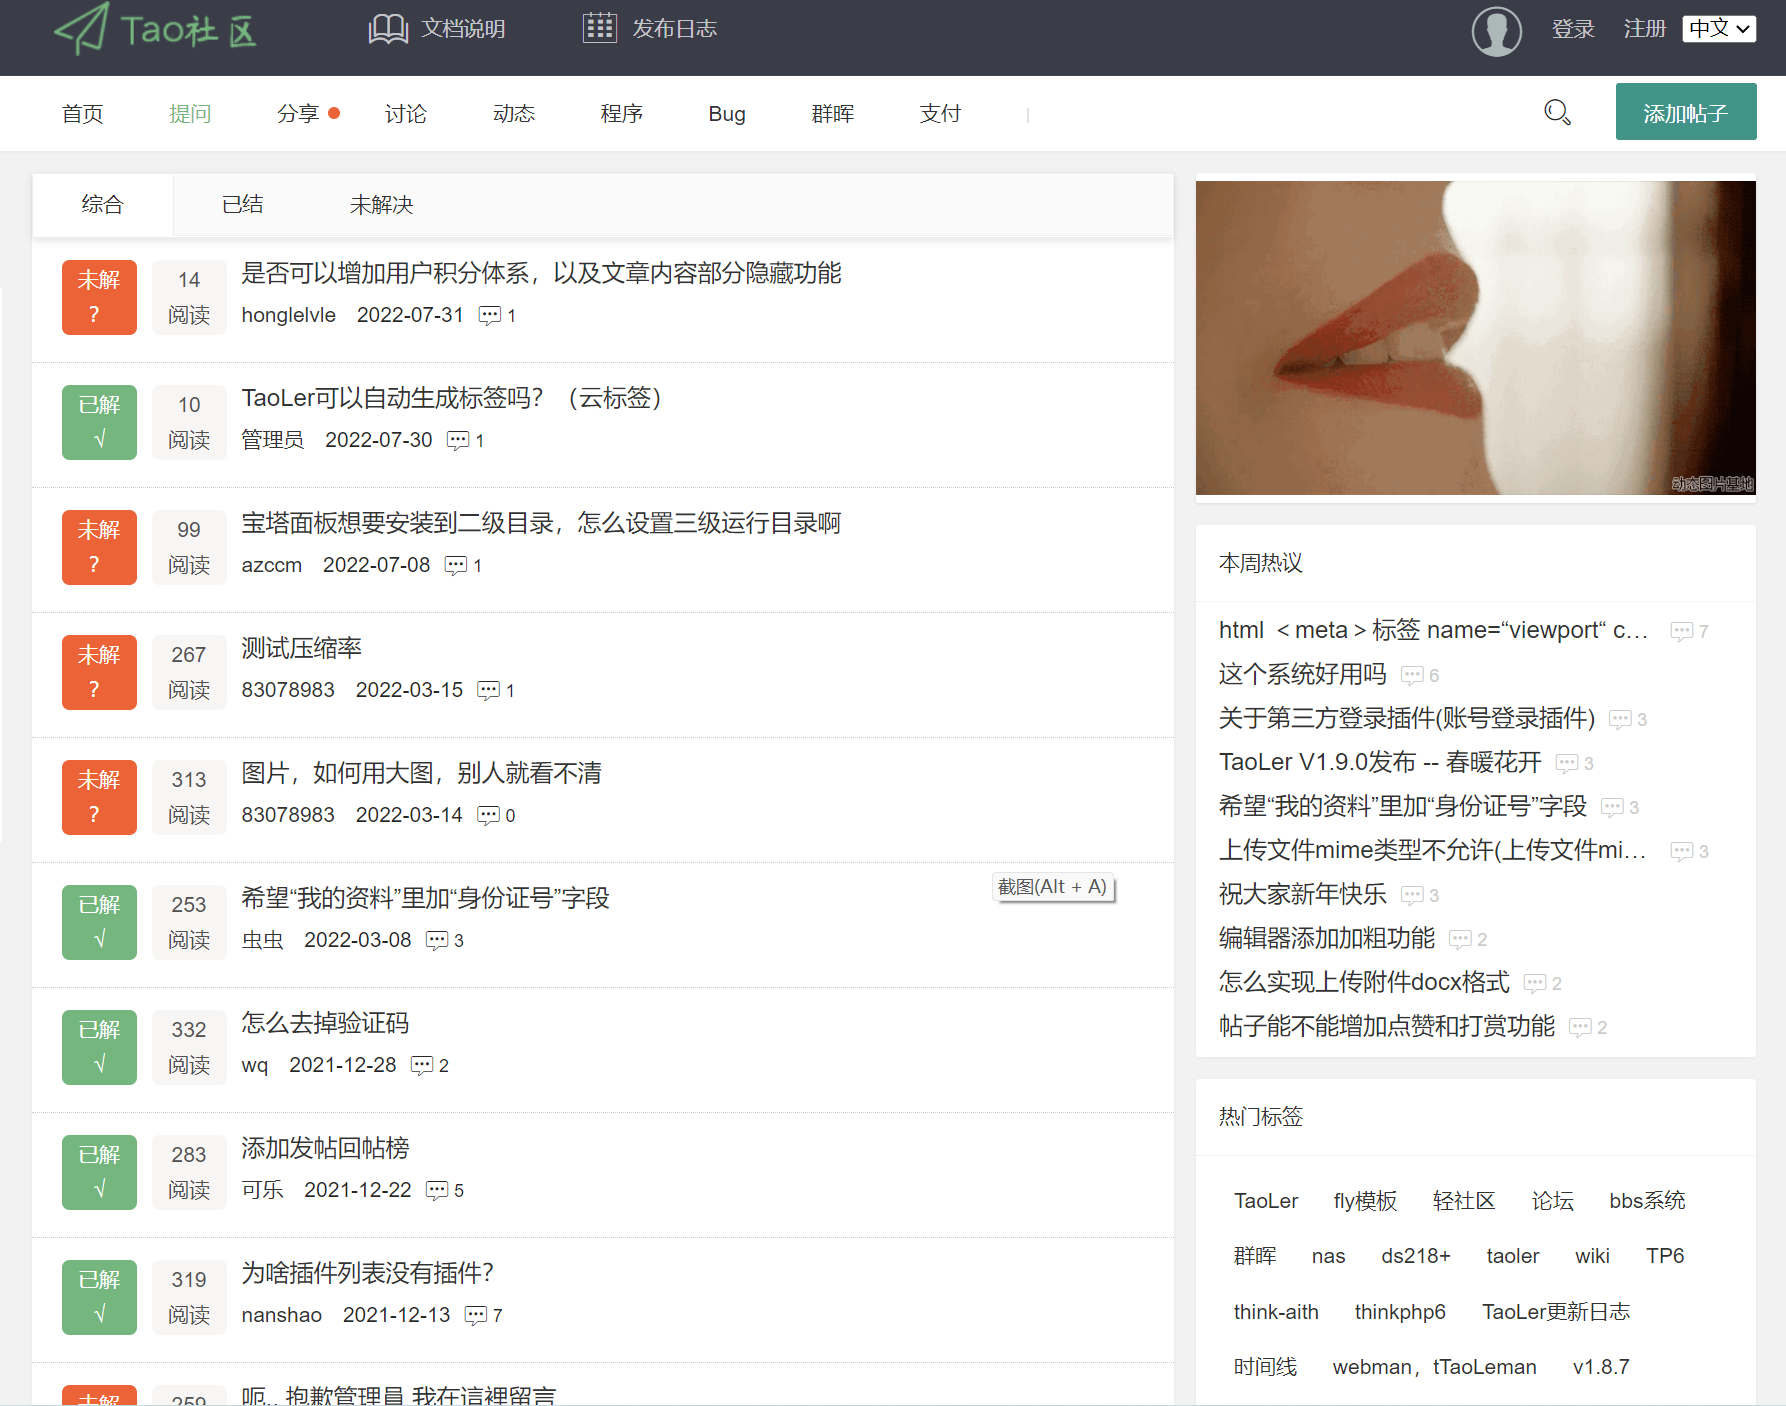Open the 程序 section
This screenshot has height=1406, width=1786.
622,114
